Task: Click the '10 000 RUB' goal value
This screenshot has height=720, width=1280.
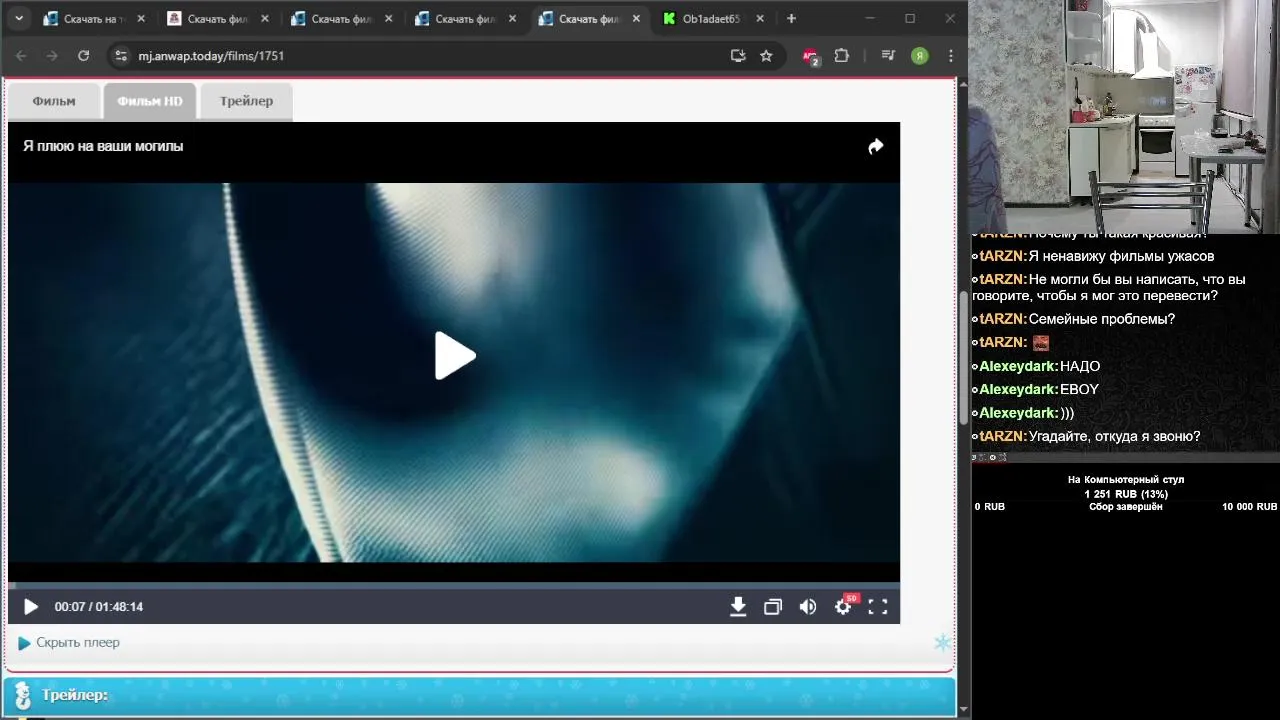Action: pos(1249,507)
